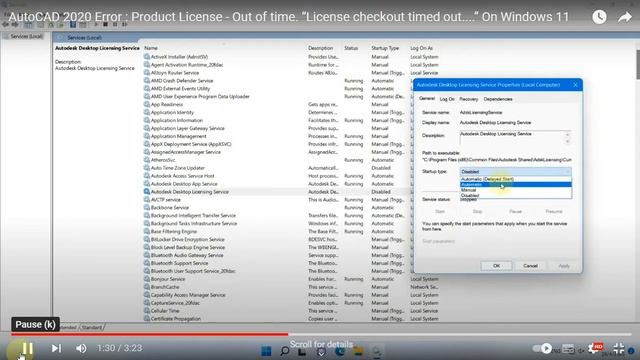The width and height of the screenshot is (640, 360).
Task: Exit full screen mode
Action: 619,348
